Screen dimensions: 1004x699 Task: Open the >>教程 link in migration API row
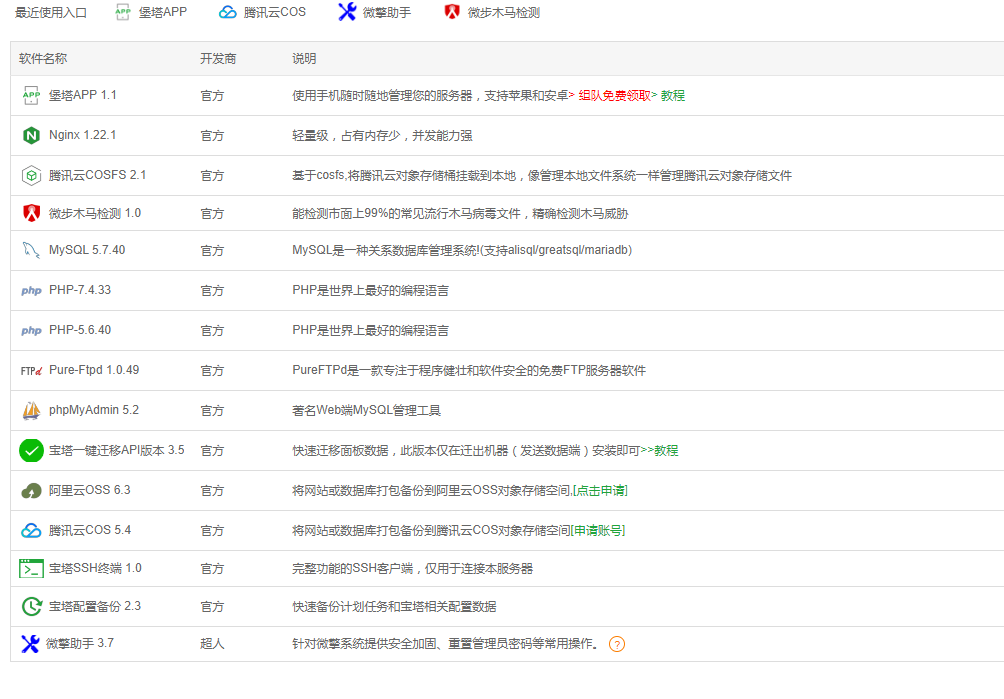tap(660, 451)
